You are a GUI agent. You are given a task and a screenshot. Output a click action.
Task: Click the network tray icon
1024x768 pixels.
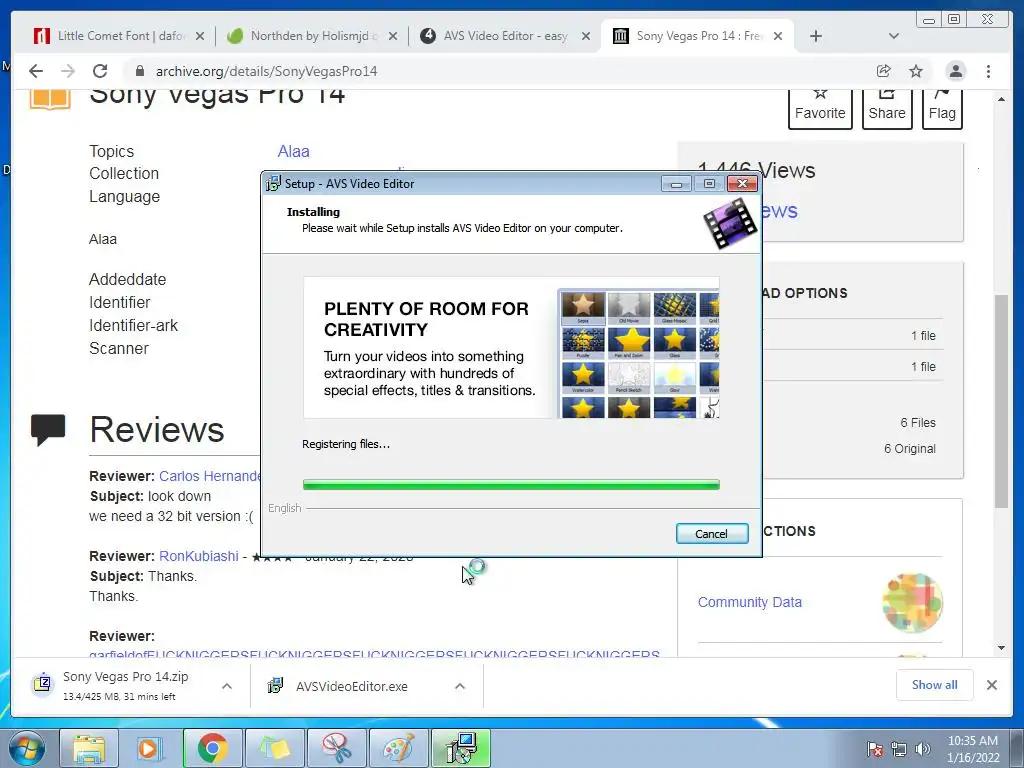pyautogui.click(x=899, y=749)
